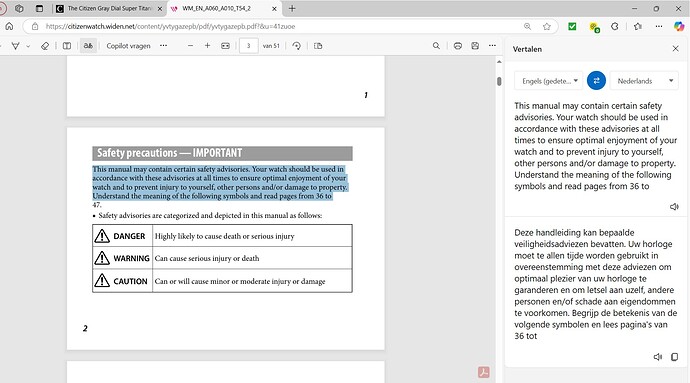Click the browser extensions puzzle icon
Viewport: 690px width, 383px height.
tap(615, 26)
